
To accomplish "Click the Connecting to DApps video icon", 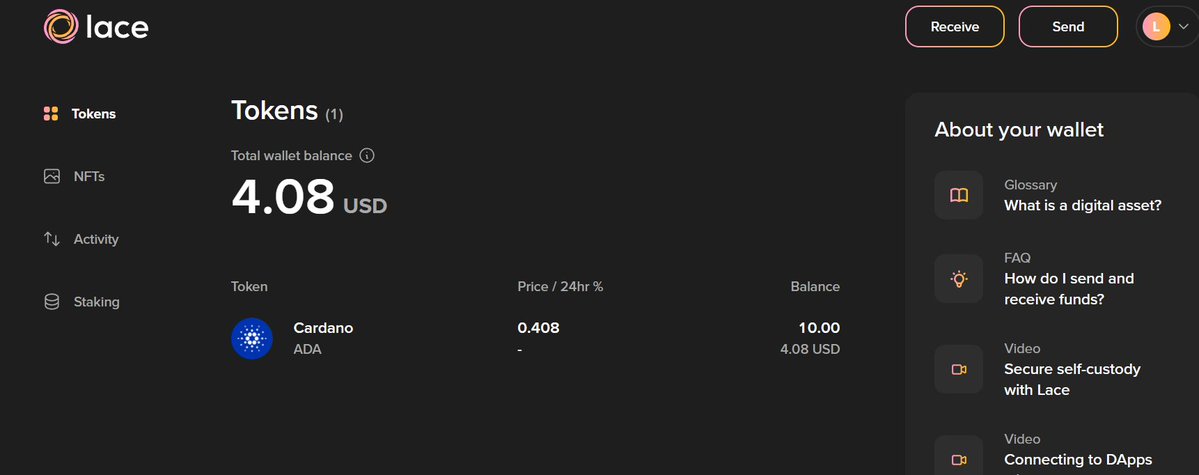I will coord(959,459).
